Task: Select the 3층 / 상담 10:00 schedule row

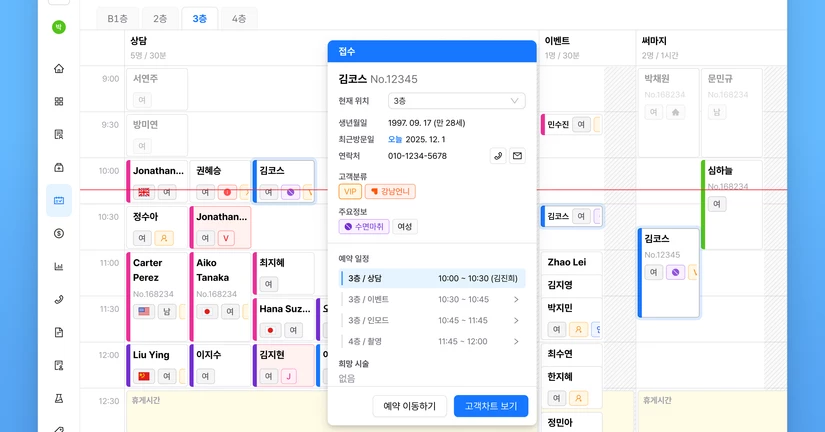Action: 432,278
